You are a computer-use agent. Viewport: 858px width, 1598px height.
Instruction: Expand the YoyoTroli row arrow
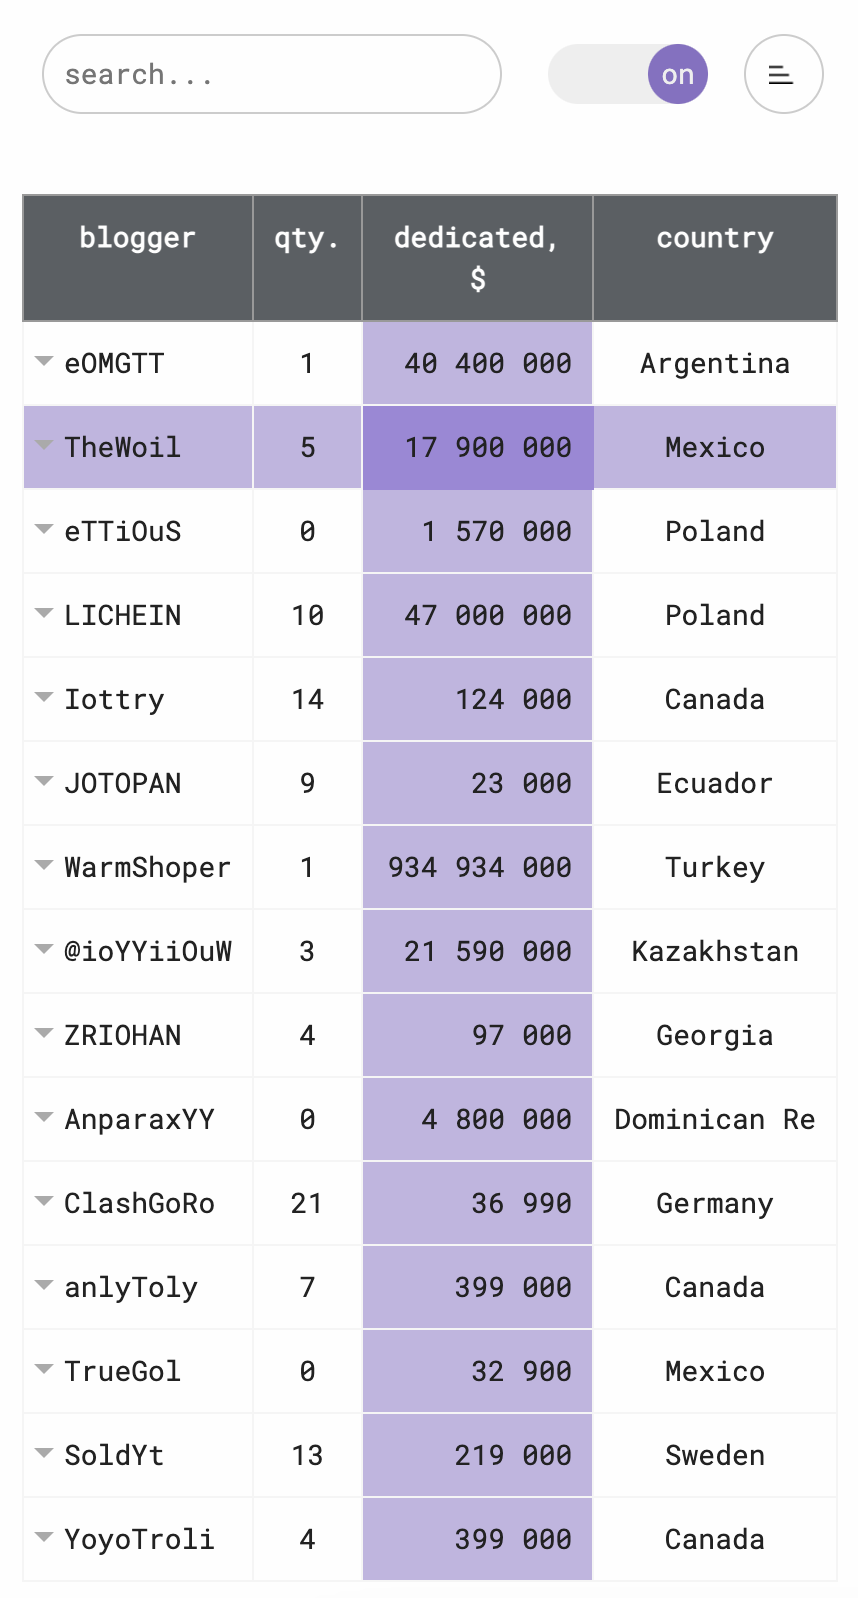point(43,1537)
